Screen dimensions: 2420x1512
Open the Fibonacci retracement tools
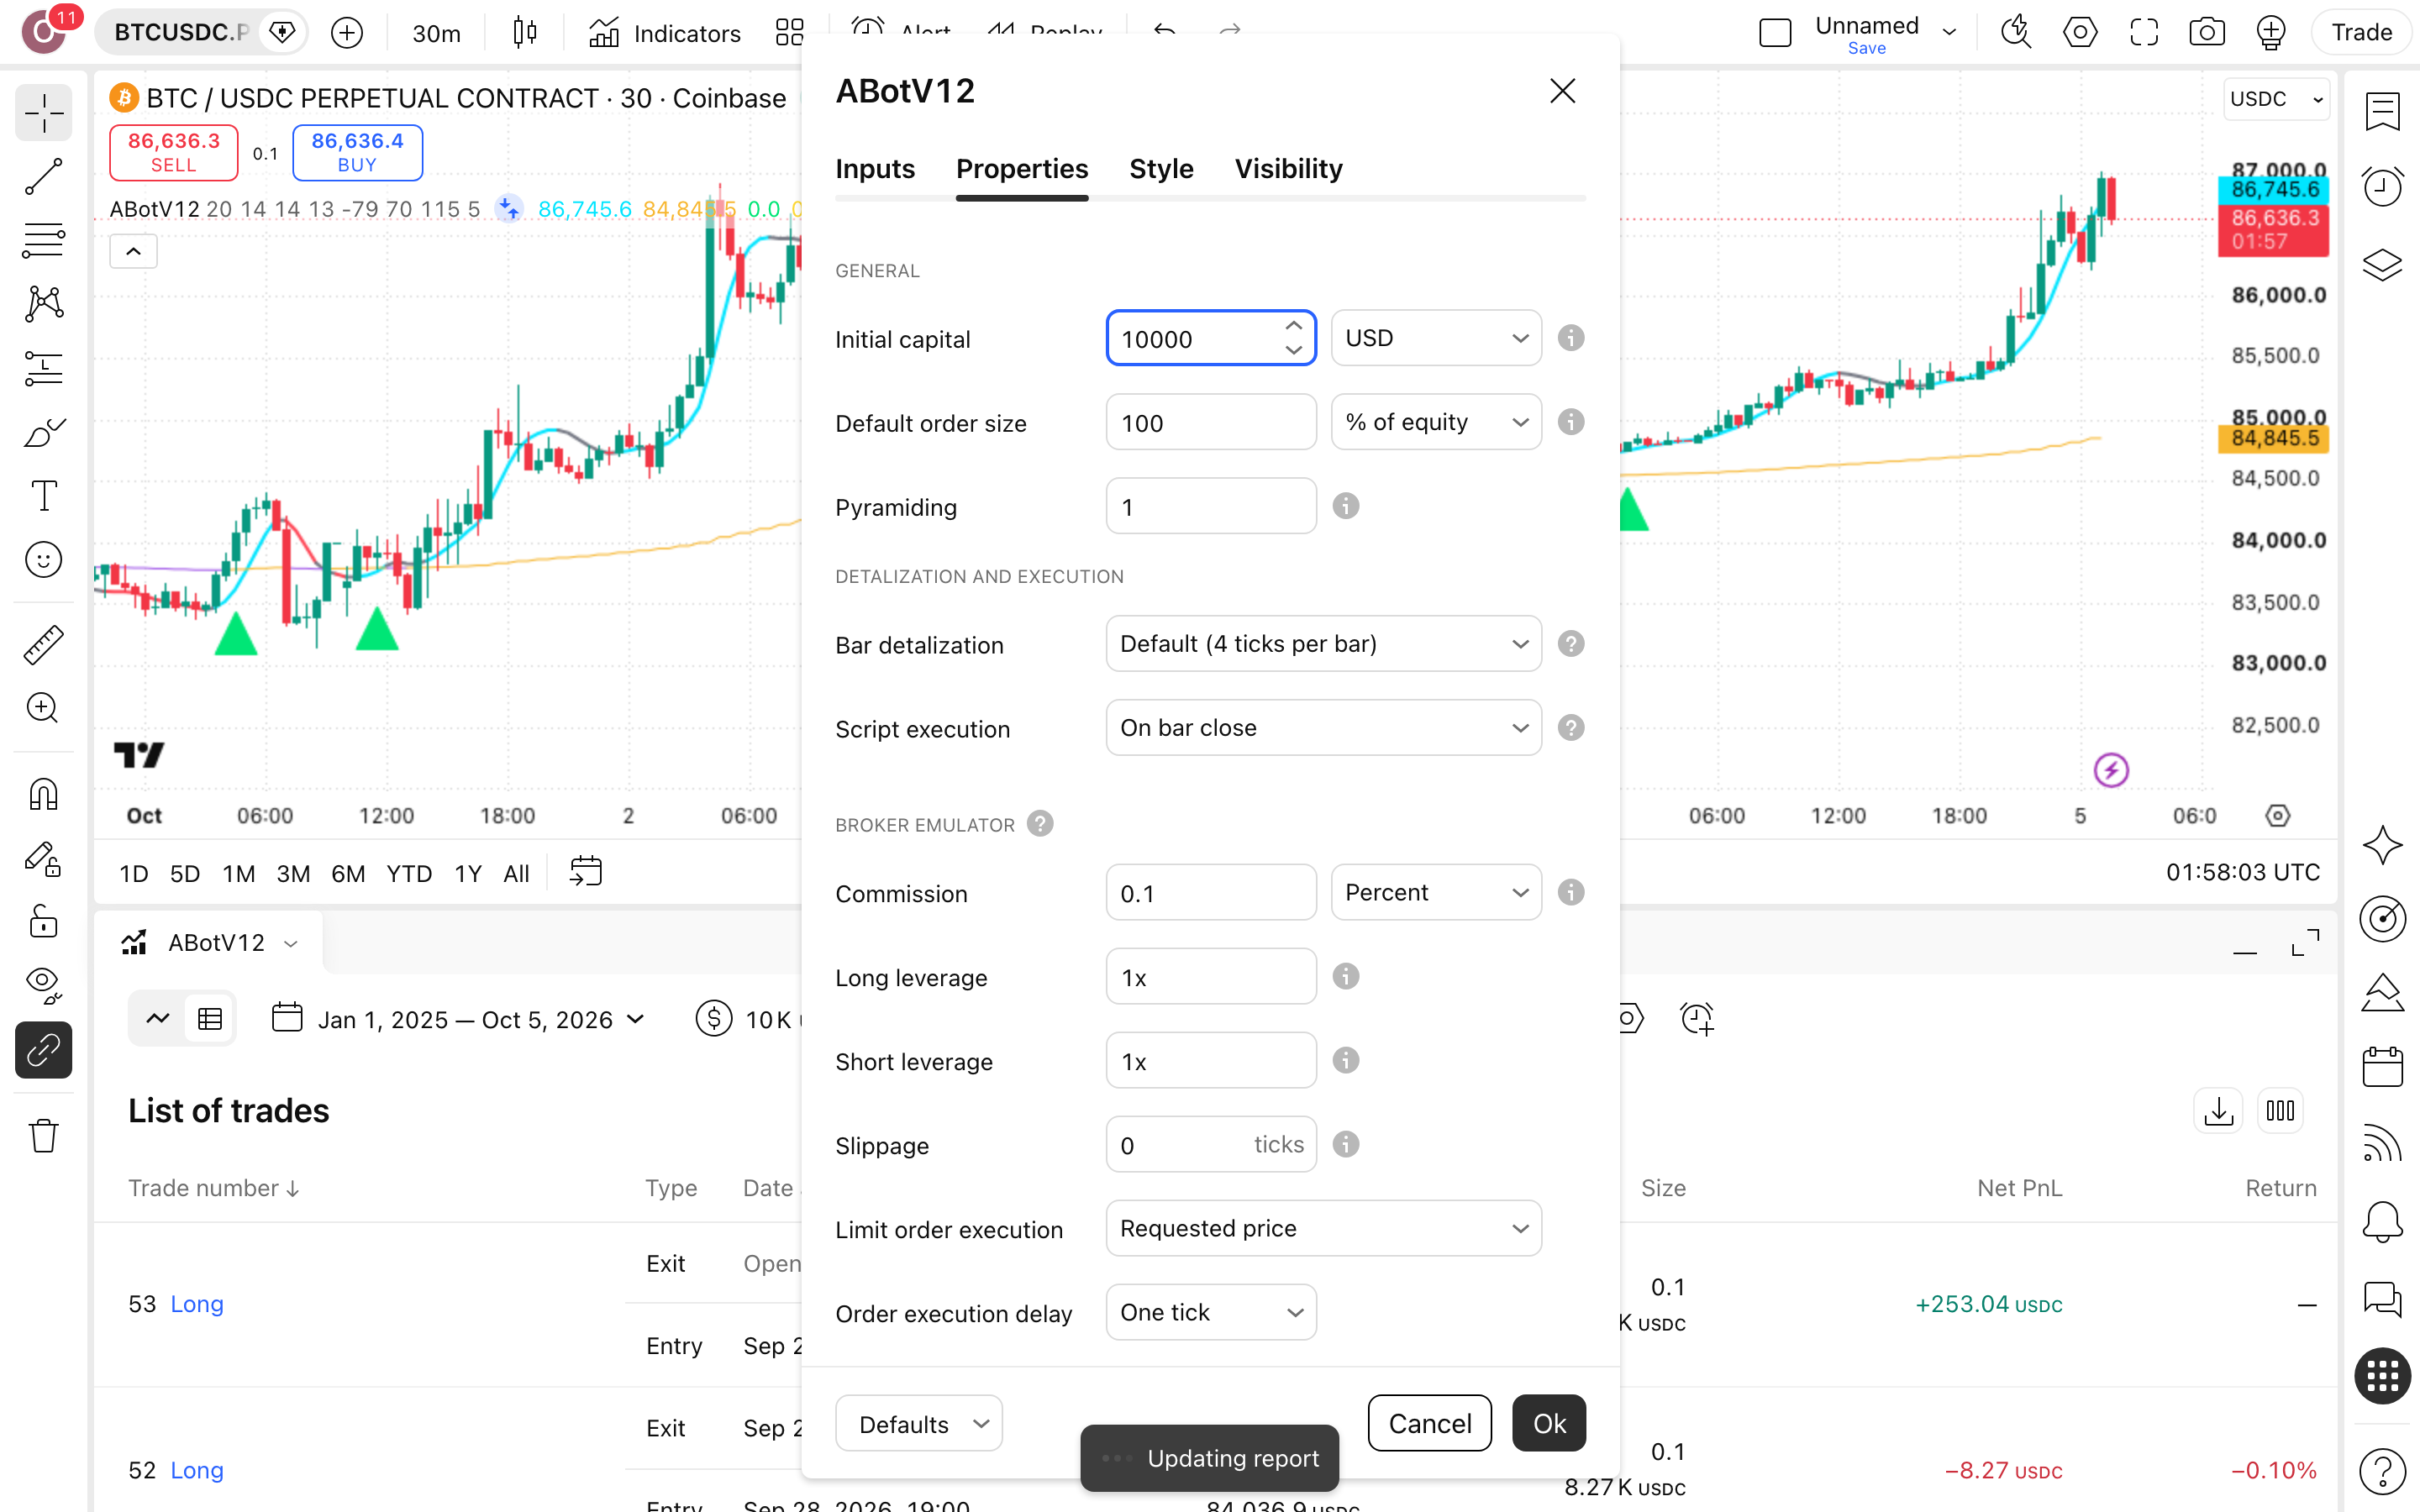coord(43,241)
